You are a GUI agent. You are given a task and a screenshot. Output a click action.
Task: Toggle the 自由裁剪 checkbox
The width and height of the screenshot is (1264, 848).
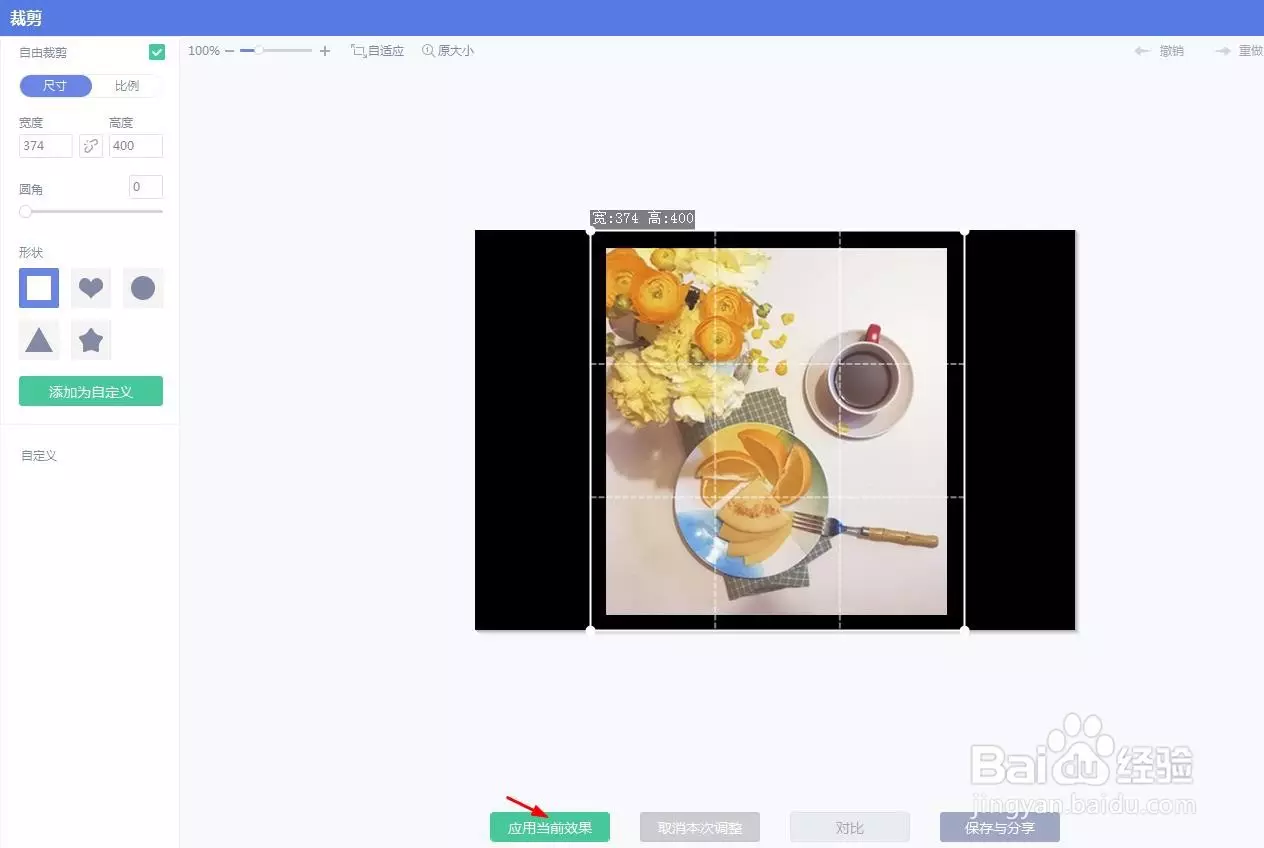157,52
